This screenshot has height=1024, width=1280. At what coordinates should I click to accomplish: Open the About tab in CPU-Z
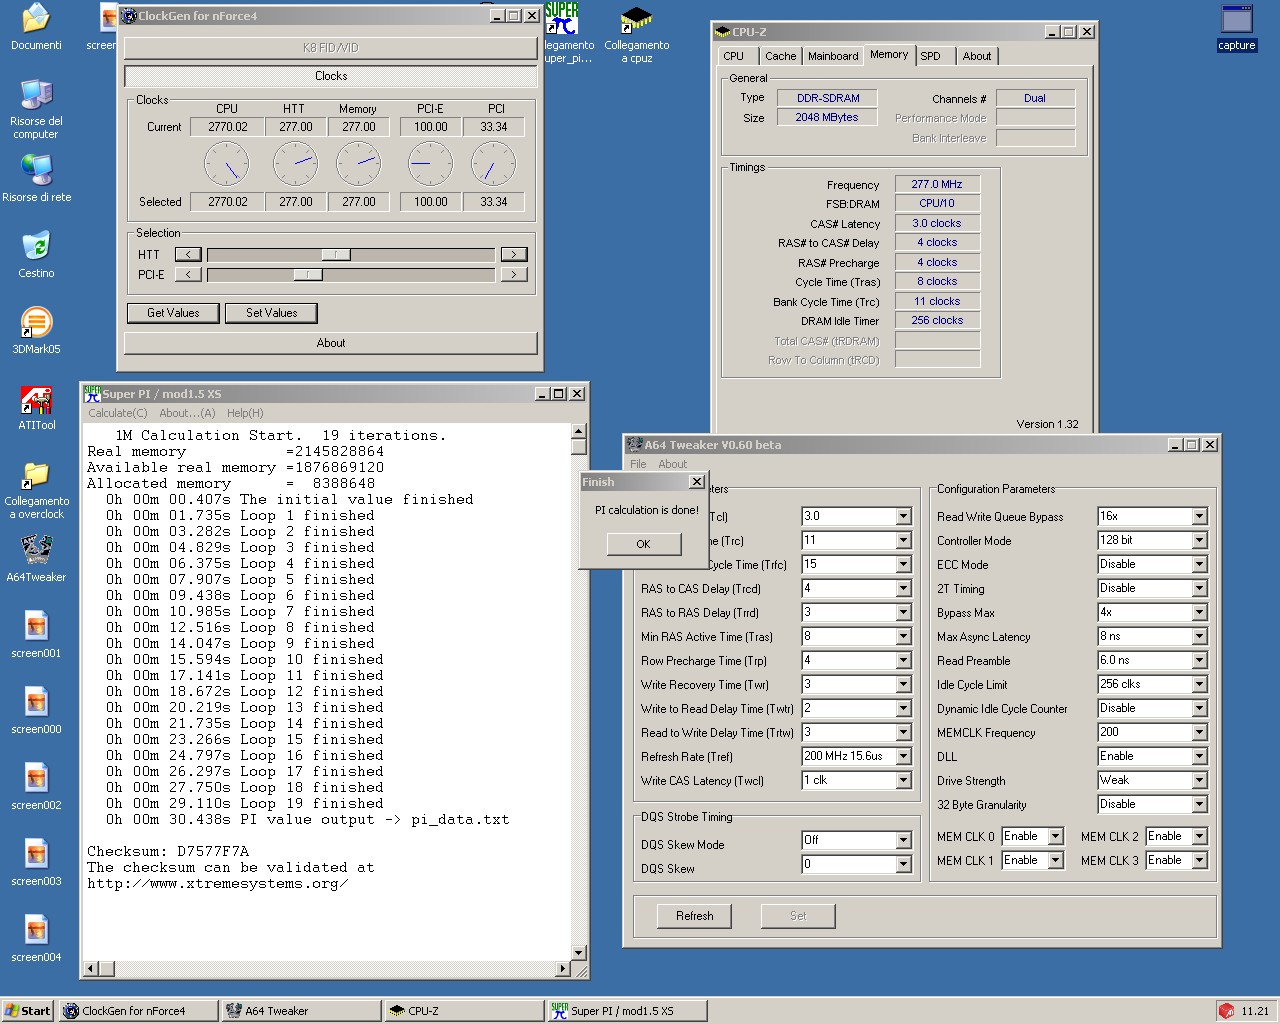[977, 56]
